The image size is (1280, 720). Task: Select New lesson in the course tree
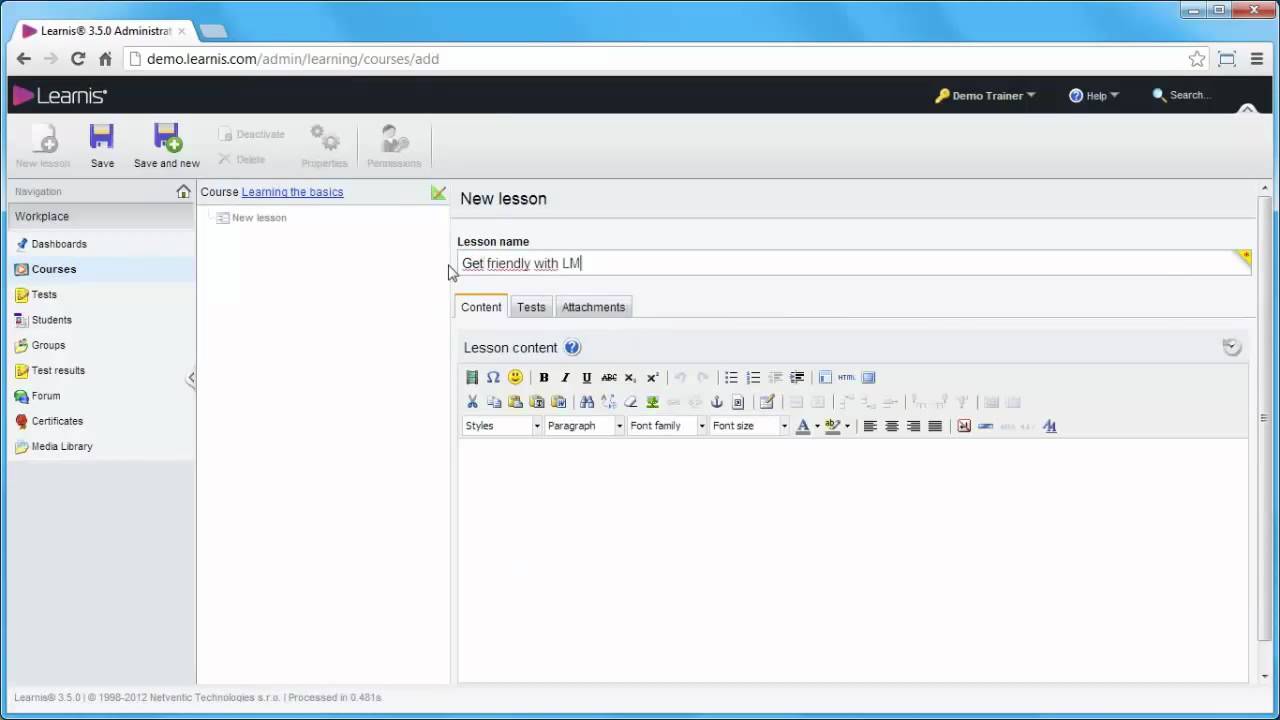[x=259, y=218]
